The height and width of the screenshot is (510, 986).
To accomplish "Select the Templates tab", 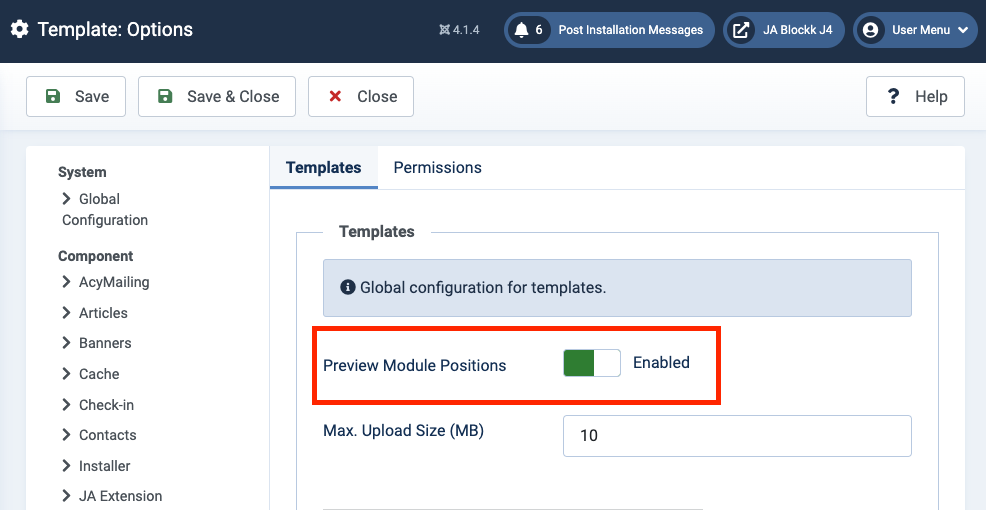I will click(323, 168).
